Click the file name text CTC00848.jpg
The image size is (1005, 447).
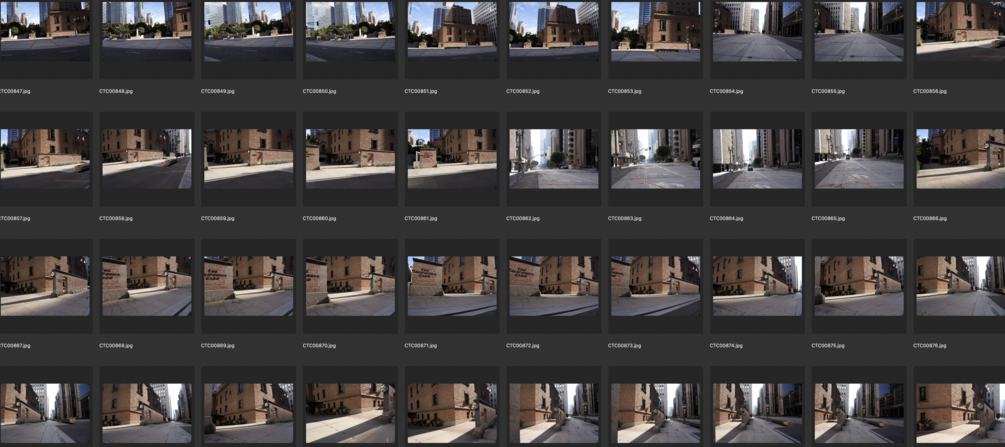[x=116, y=91]
